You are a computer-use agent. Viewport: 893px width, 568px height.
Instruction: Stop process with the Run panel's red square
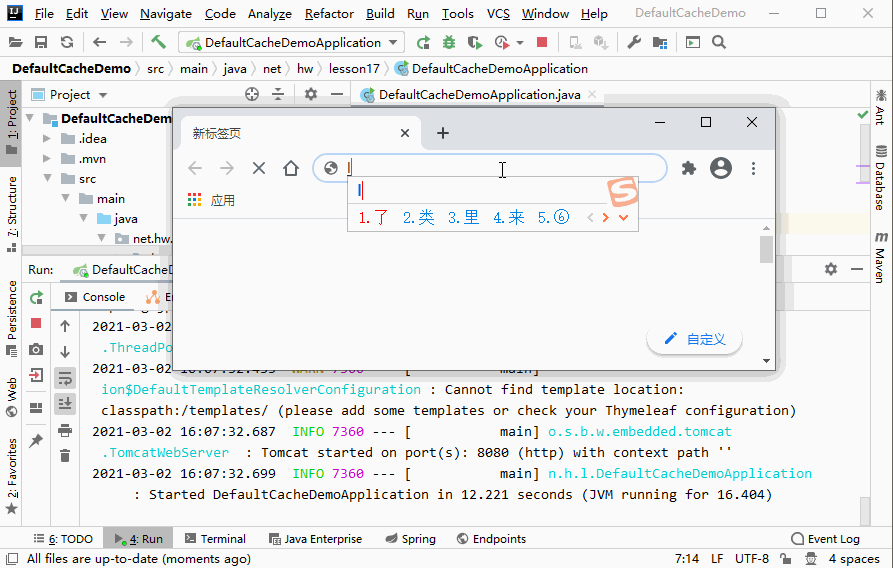click(x=36, y=324)
